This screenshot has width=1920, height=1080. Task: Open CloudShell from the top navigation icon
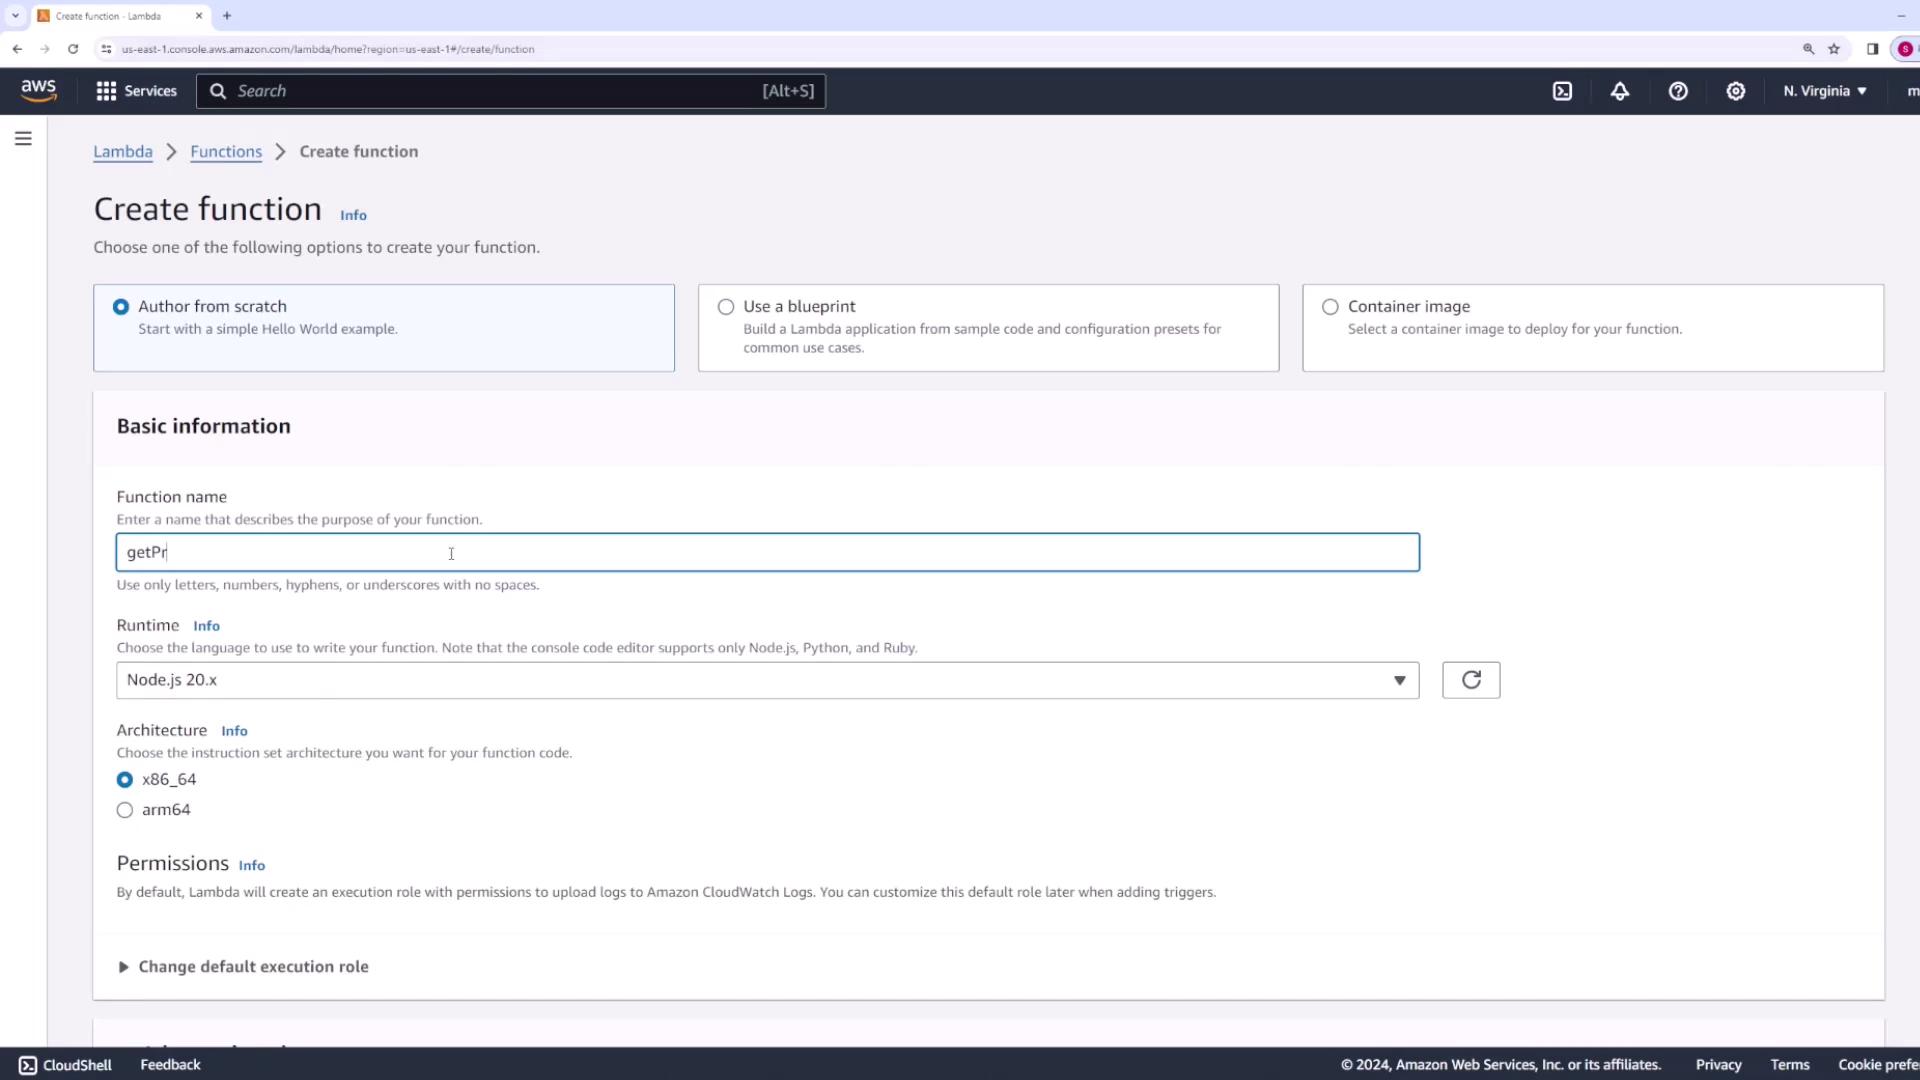click(x=1562, y=91)
